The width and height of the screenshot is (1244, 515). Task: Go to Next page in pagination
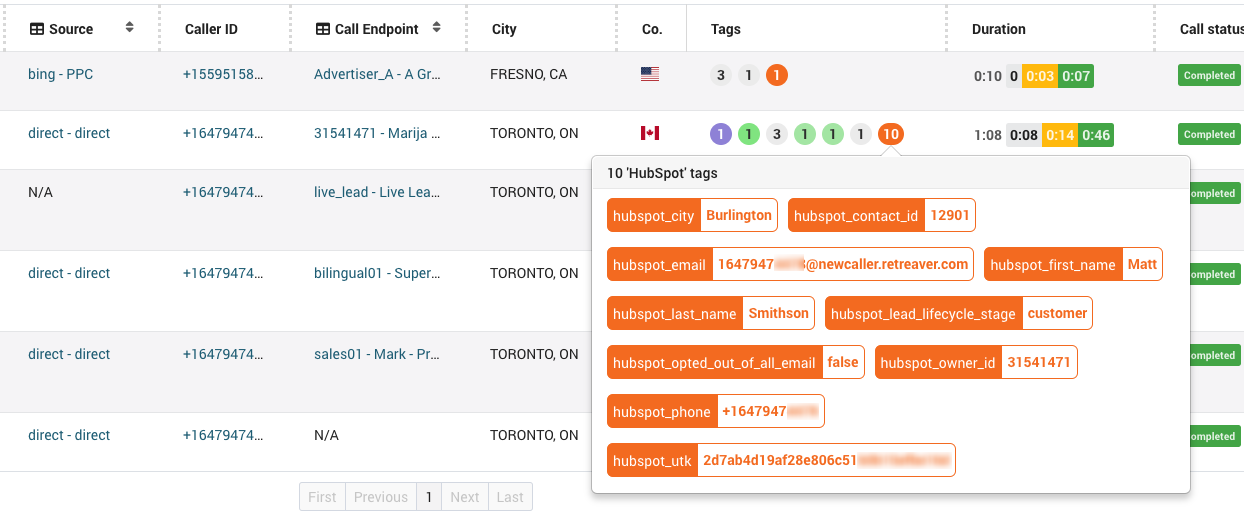(x=464, y=497)
